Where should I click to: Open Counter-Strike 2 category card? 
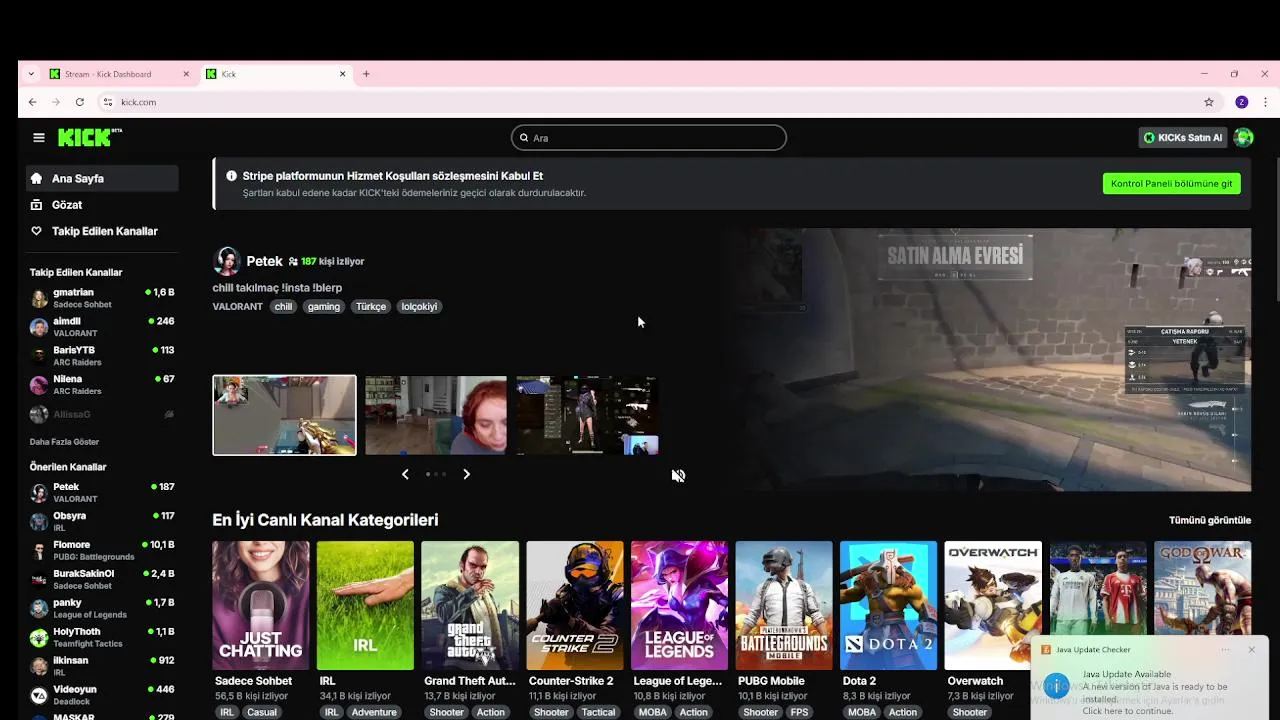[x=575, y=605]
